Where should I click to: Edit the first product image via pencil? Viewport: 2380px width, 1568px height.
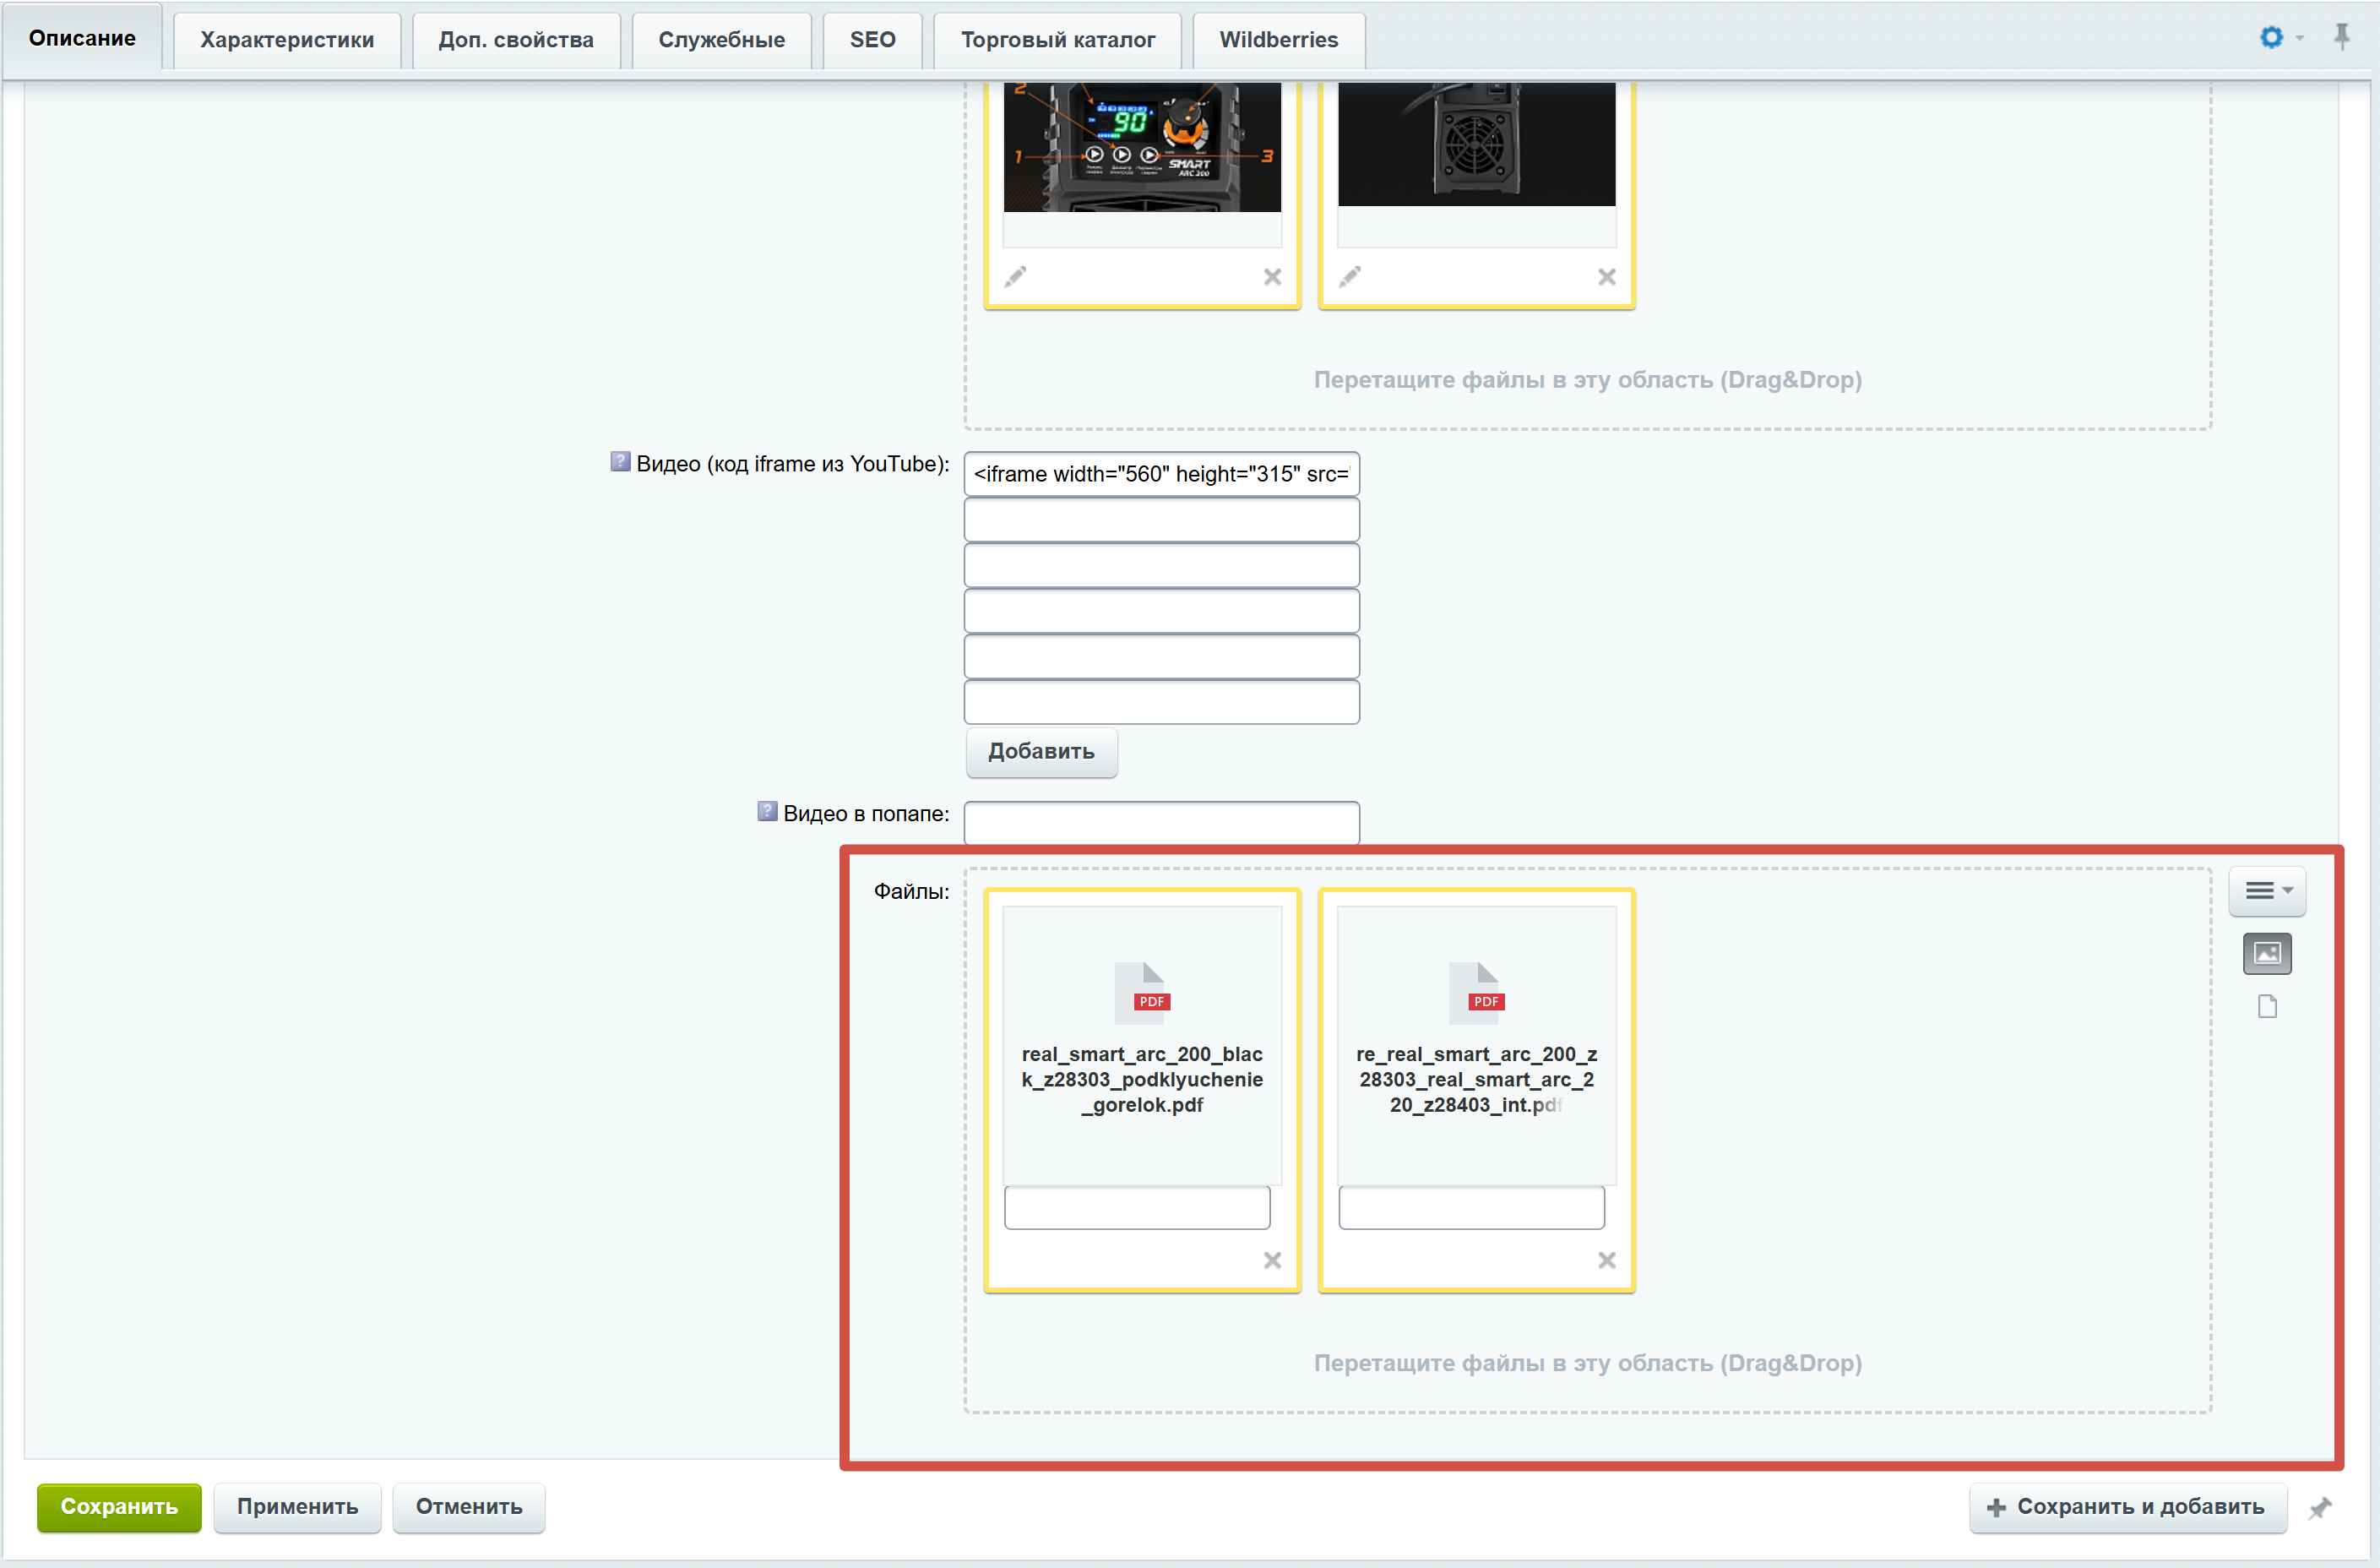1015,277
